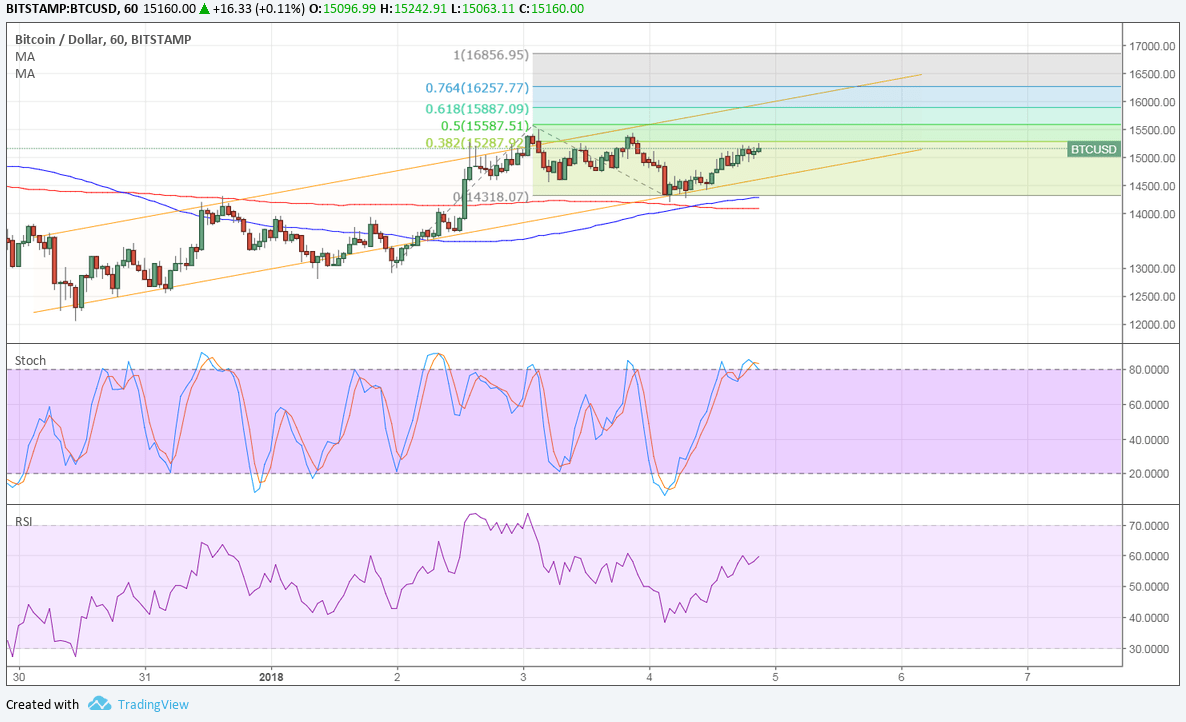Viewport: 1186px width, 722px height.
Task: Select the 2018 marker on the time axis
Action: pyautogui.click(x=271, y=676)
